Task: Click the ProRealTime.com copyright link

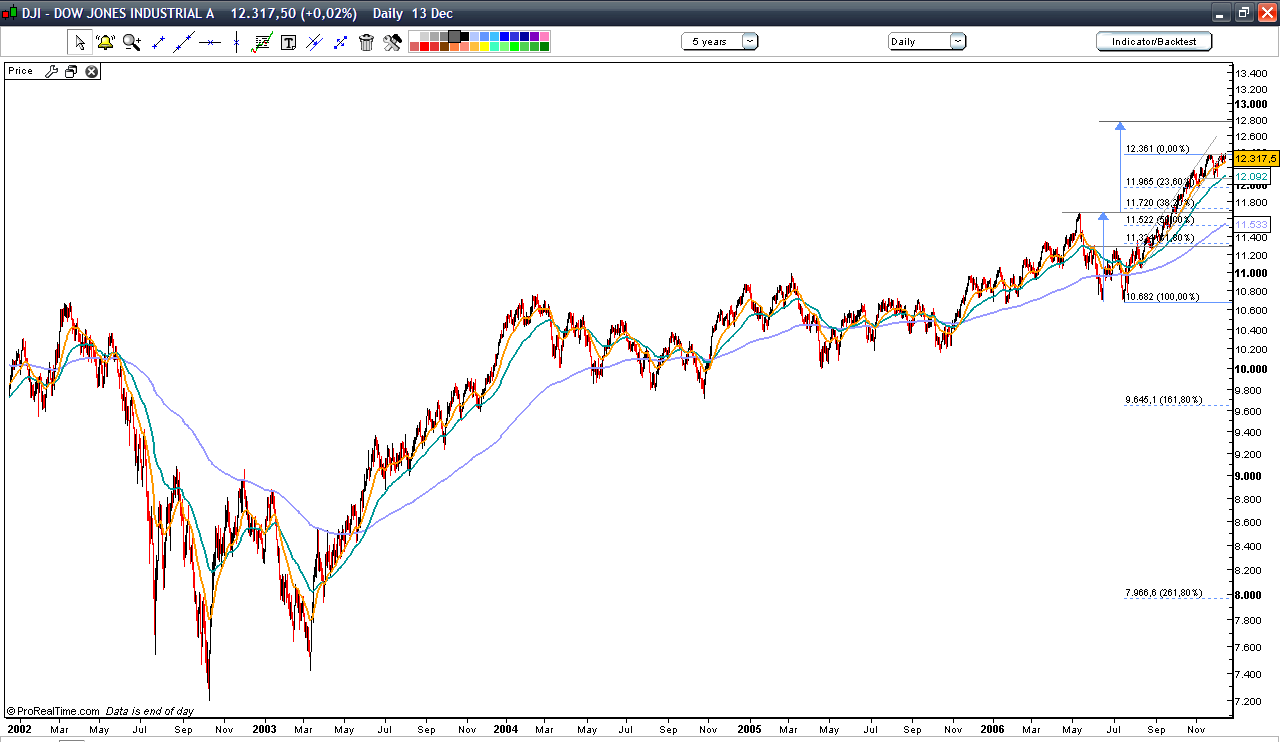Action: tap(48, 711)
